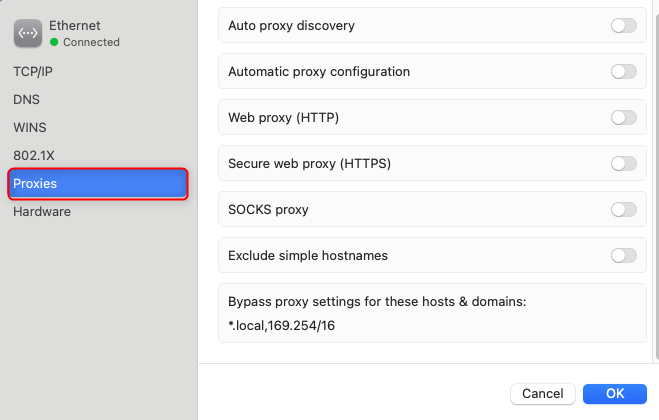
Task: Enable Secure web proxy (HTTPS) switch
Action: (624, 164)
